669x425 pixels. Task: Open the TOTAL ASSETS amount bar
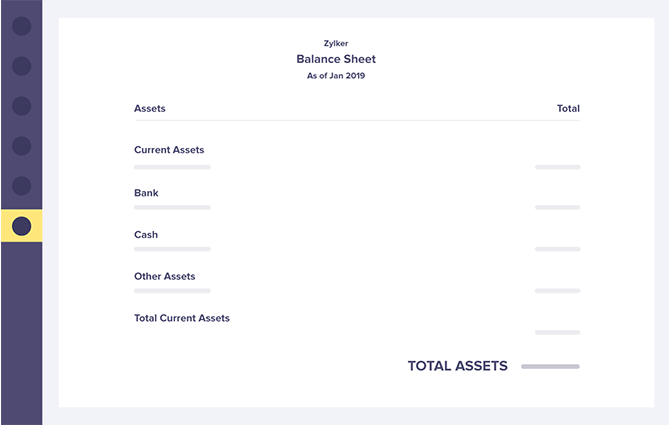(x=550, y=367)
